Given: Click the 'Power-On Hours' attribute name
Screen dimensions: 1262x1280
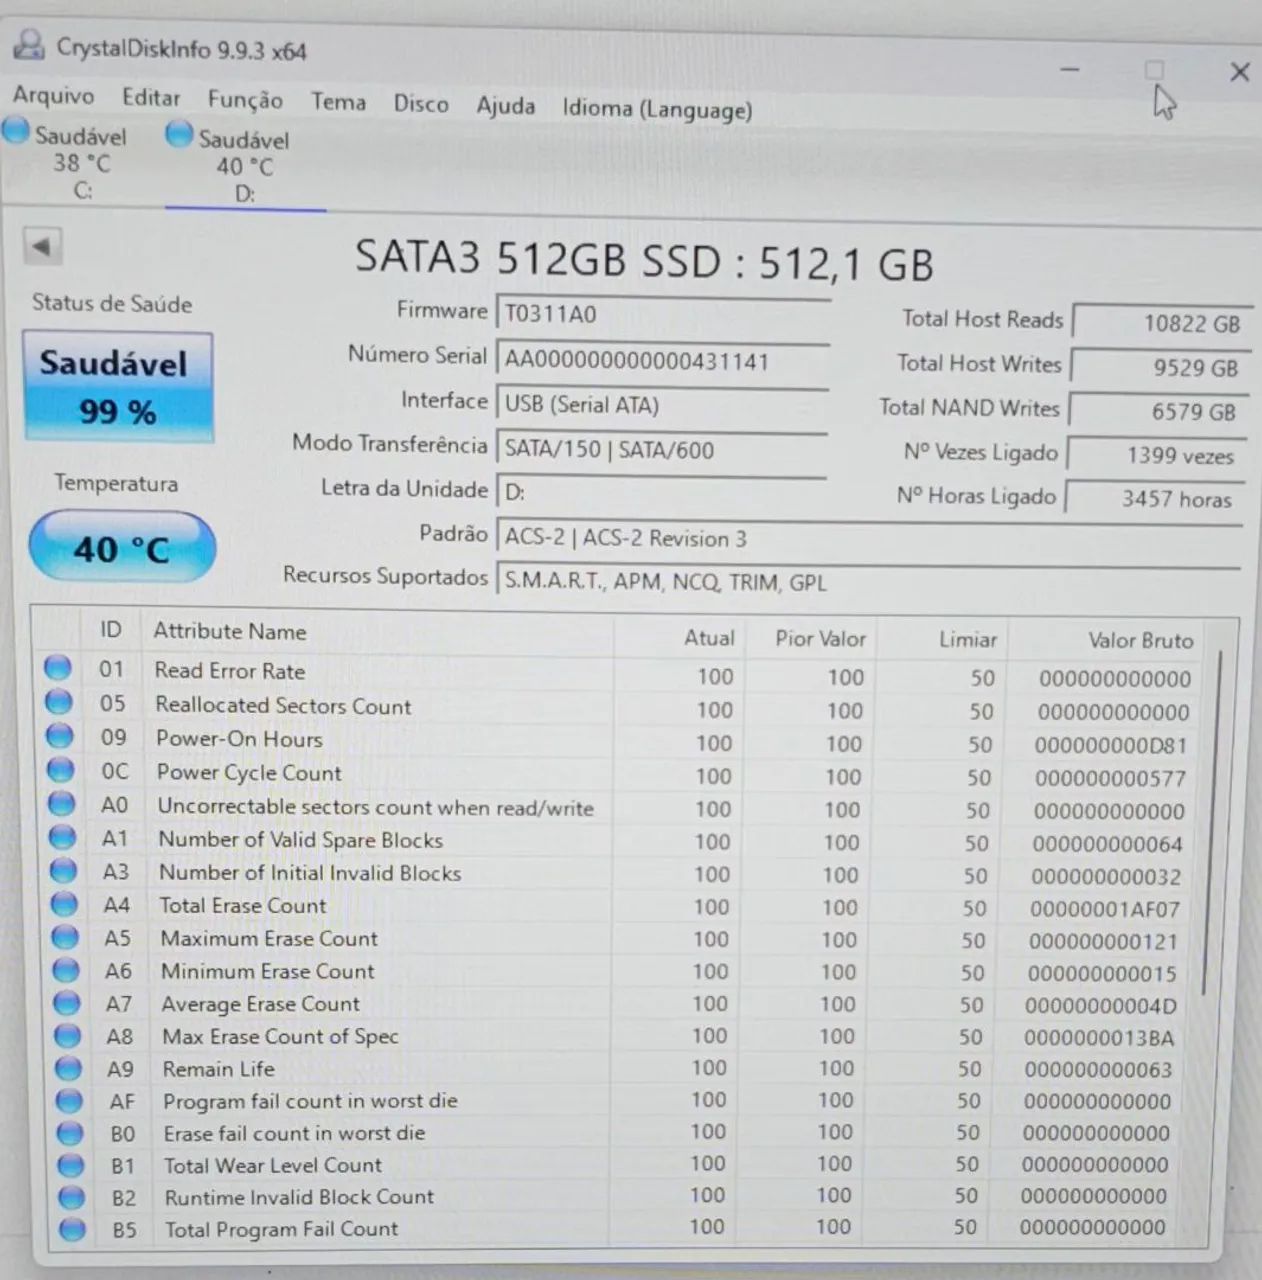Looking at the screenshot, I should coord(239,739).
